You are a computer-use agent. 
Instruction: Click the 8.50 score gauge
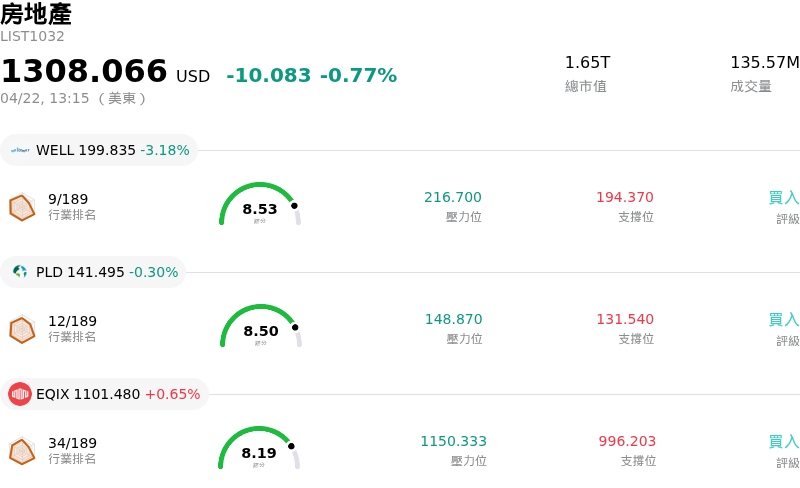(x=260, y=327)
